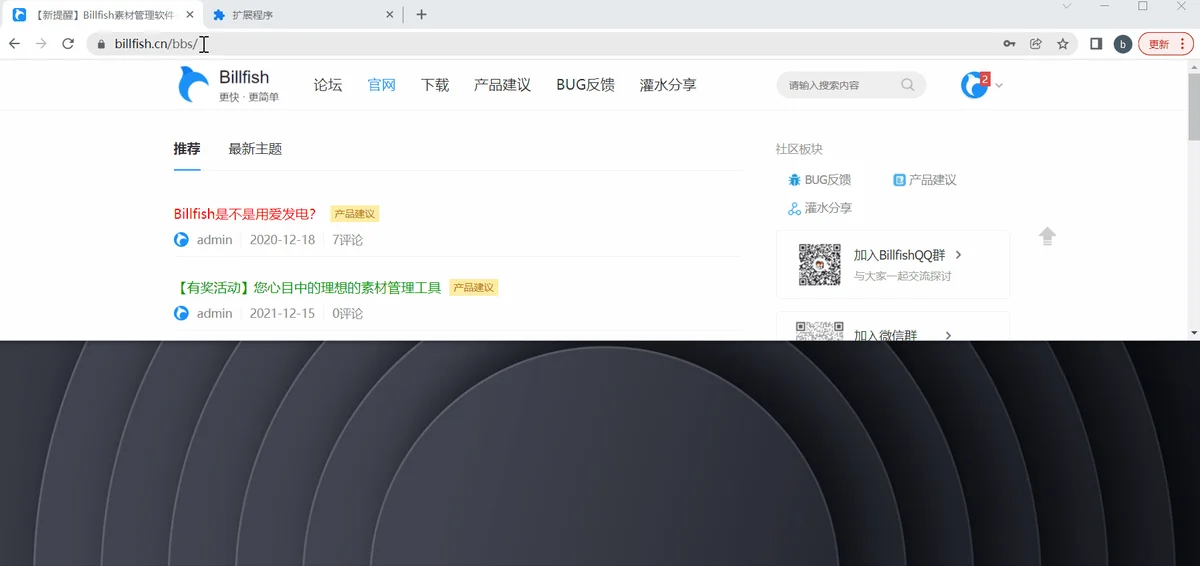Click the 0评论 comment count
Screen dimensions: 1200x566
(348, 313)
